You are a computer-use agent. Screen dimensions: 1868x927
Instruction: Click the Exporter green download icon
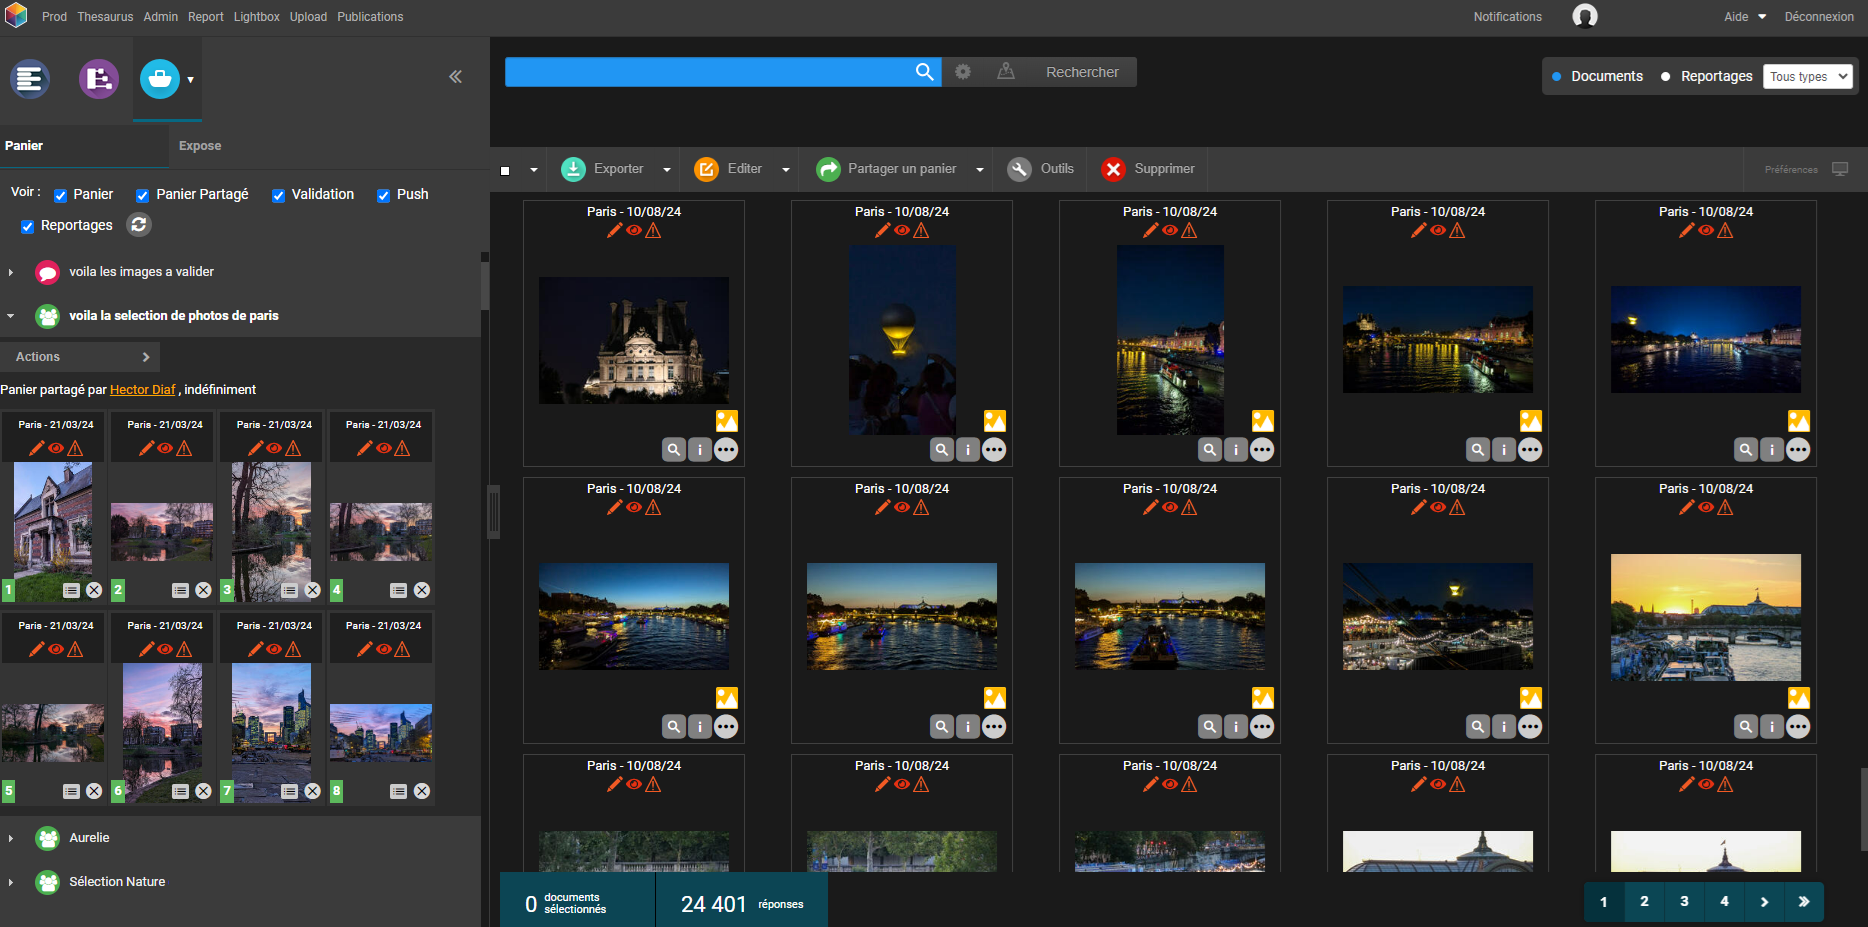click(x=573, y=169)
